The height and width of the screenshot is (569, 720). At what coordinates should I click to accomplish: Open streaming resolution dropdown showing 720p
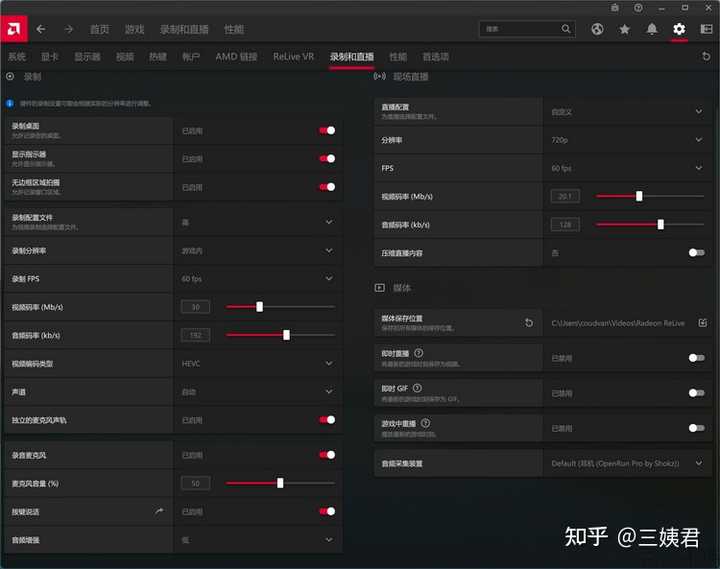[x=627, y=140]
